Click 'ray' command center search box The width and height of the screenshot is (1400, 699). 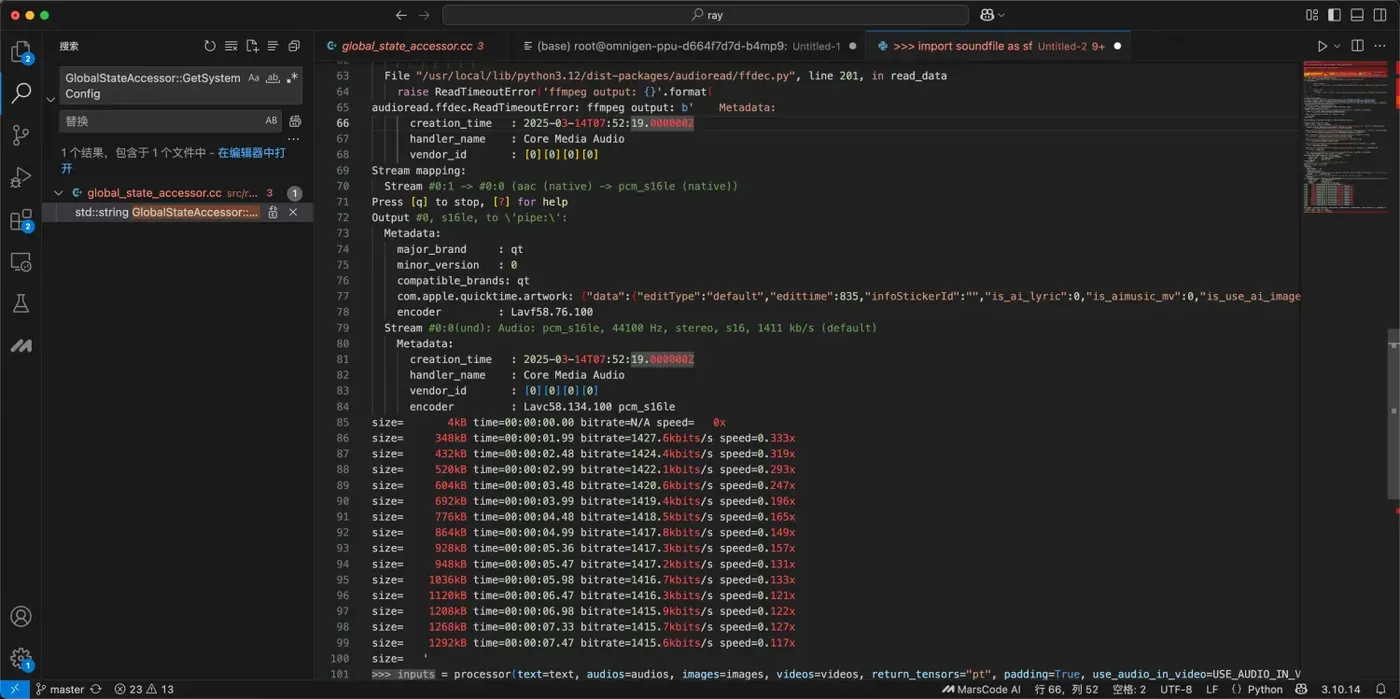pyautogui.click(x=706, y=15)
